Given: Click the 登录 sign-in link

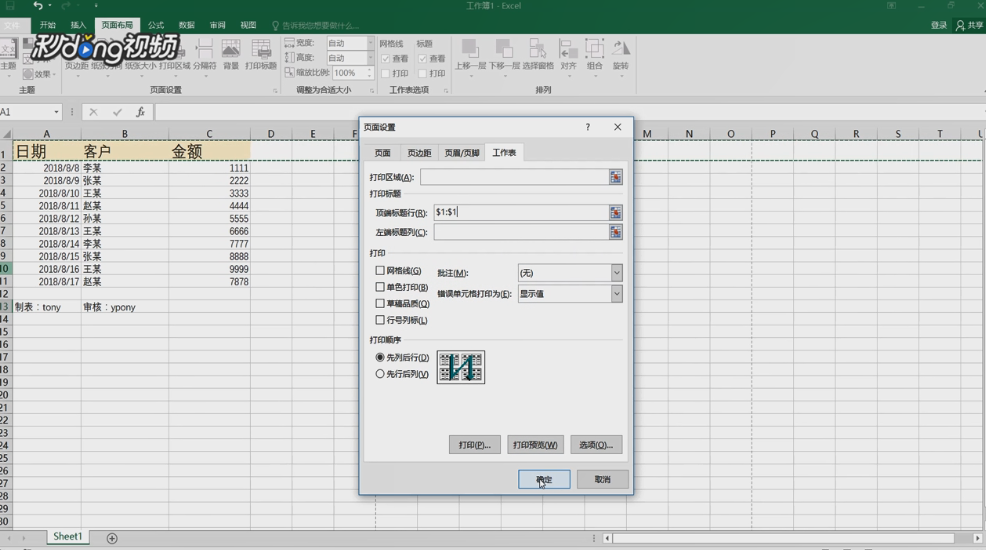Looking at the screenshot, I should (x=939, y=25).
